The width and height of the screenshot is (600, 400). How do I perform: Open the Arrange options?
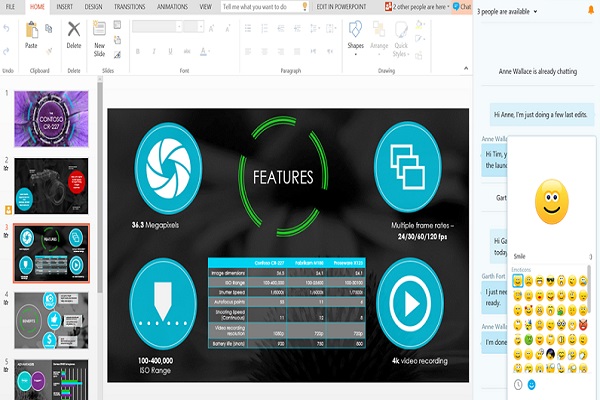379,38
